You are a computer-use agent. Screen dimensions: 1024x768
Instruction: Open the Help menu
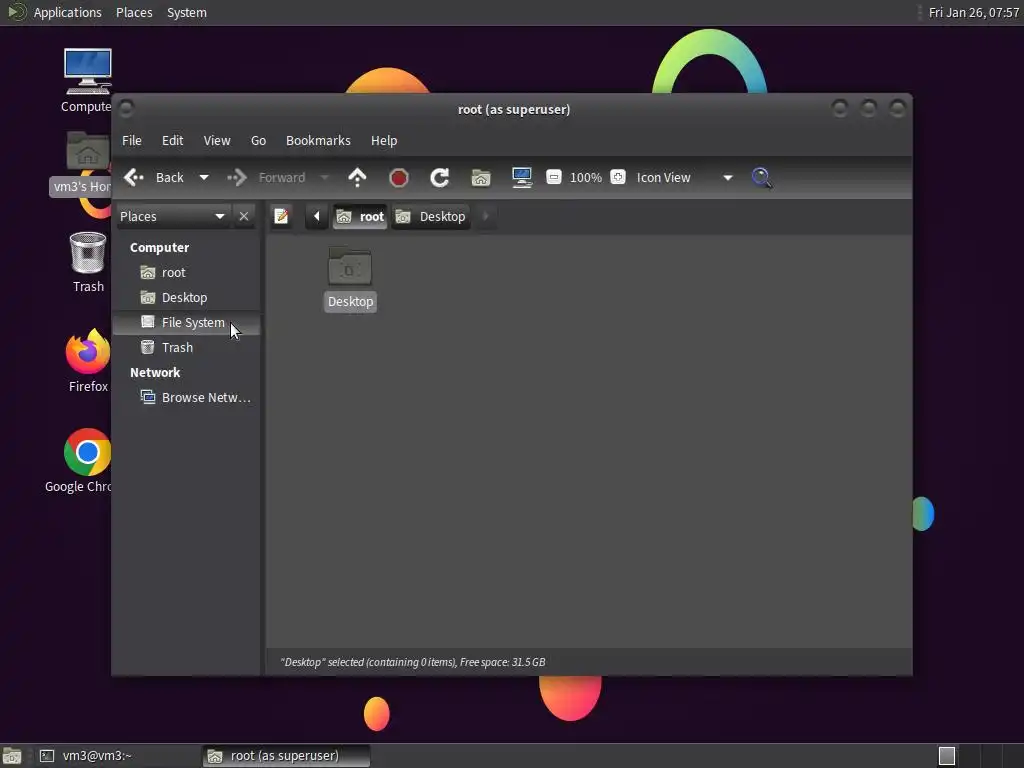tap(384, 140)
